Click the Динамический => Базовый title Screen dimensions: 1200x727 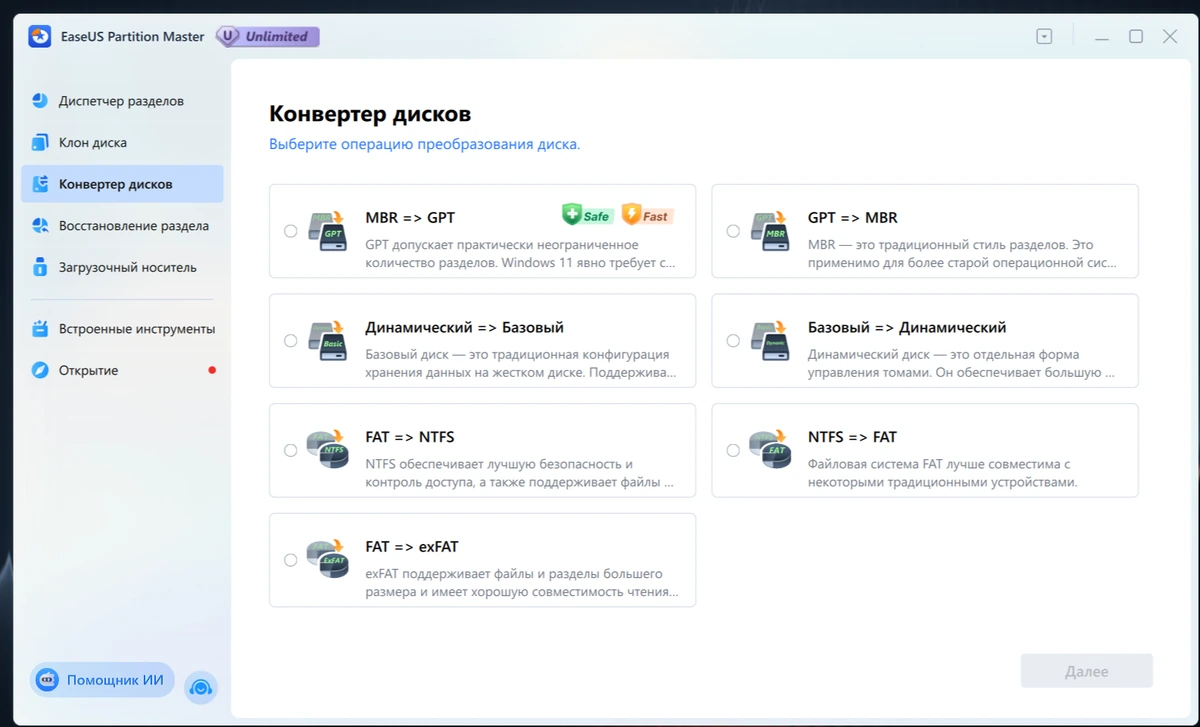[x=465, y=328]
